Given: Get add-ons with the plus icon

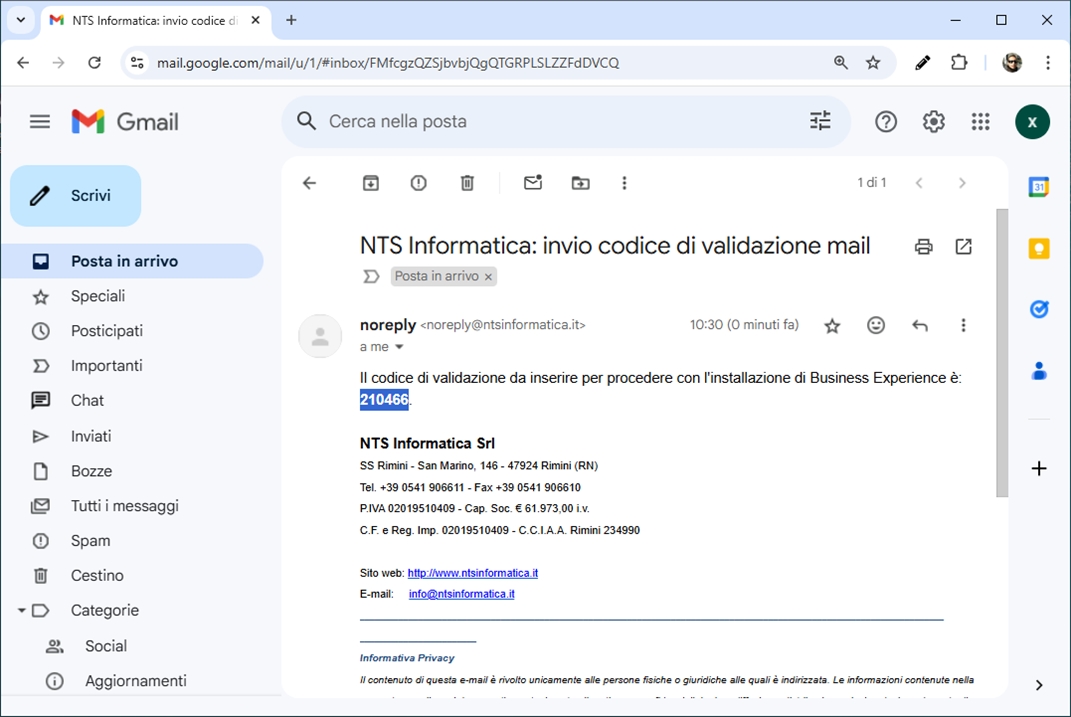Looking at the screenshot, I should tap(1039, 468).
